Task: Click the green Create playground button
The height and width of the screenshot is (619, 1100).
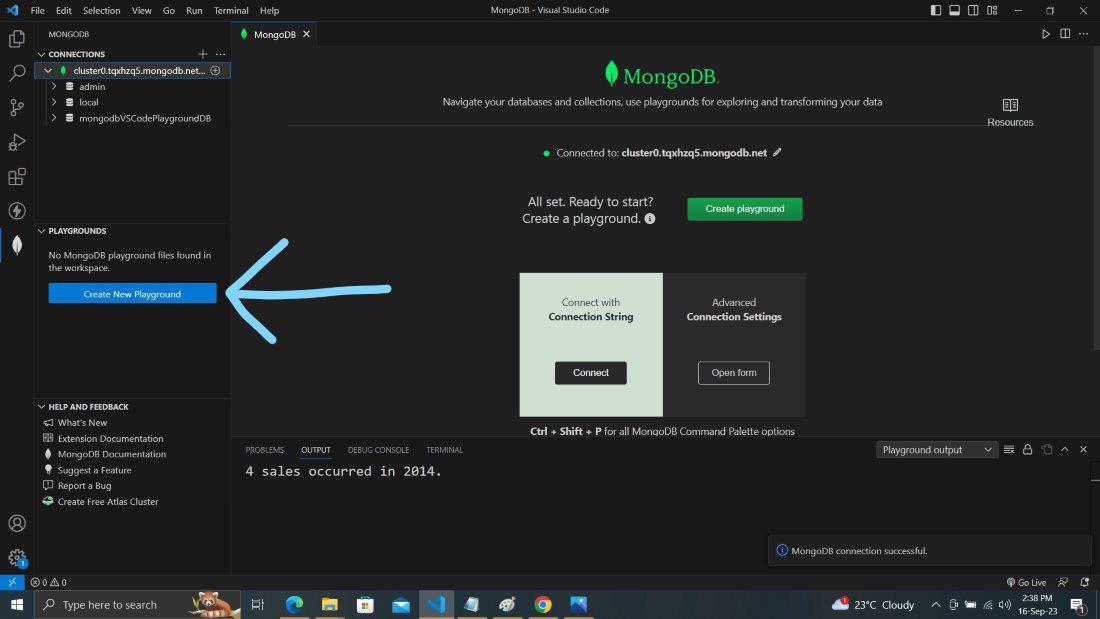Action: click(x=745, y=209)
